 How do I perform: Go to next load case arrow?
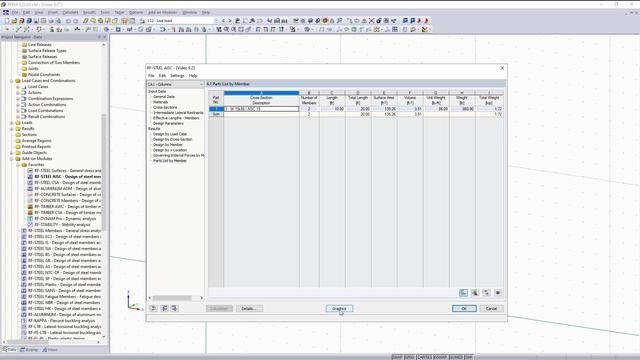[x=230, y=20]
